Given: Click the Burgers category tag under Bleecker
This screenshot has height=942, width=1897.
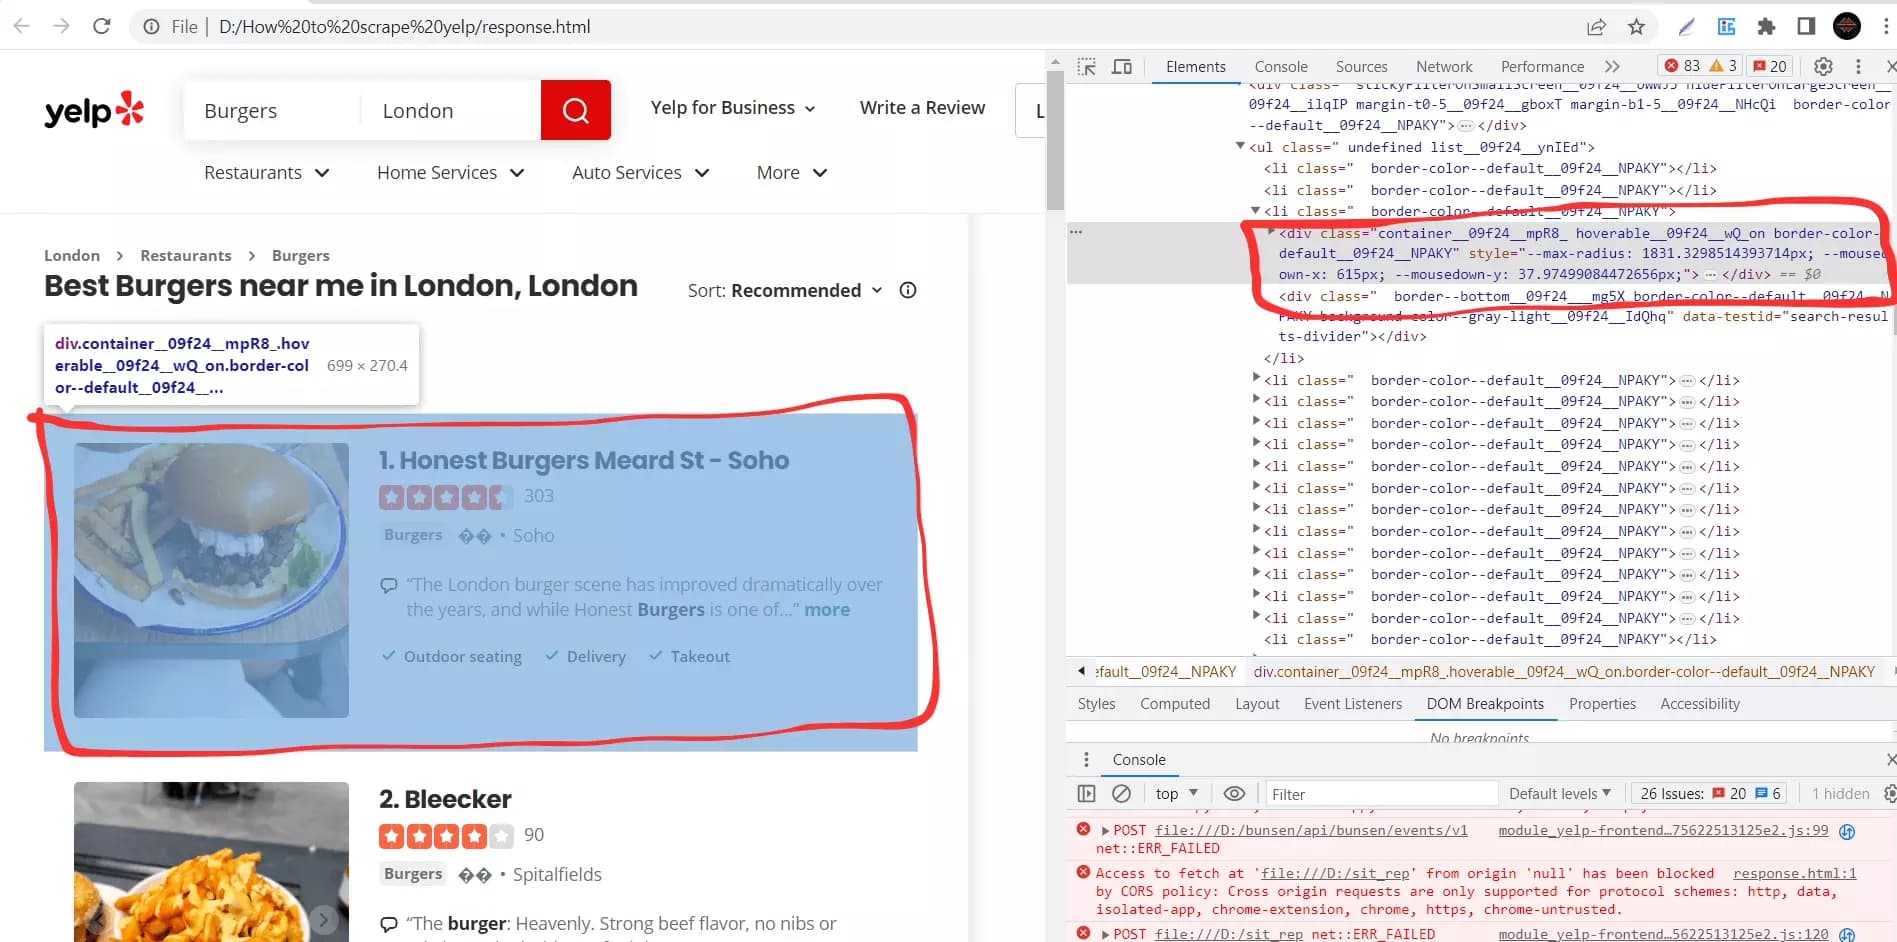Looking at the screenshot, I should (x=413, y=874).
